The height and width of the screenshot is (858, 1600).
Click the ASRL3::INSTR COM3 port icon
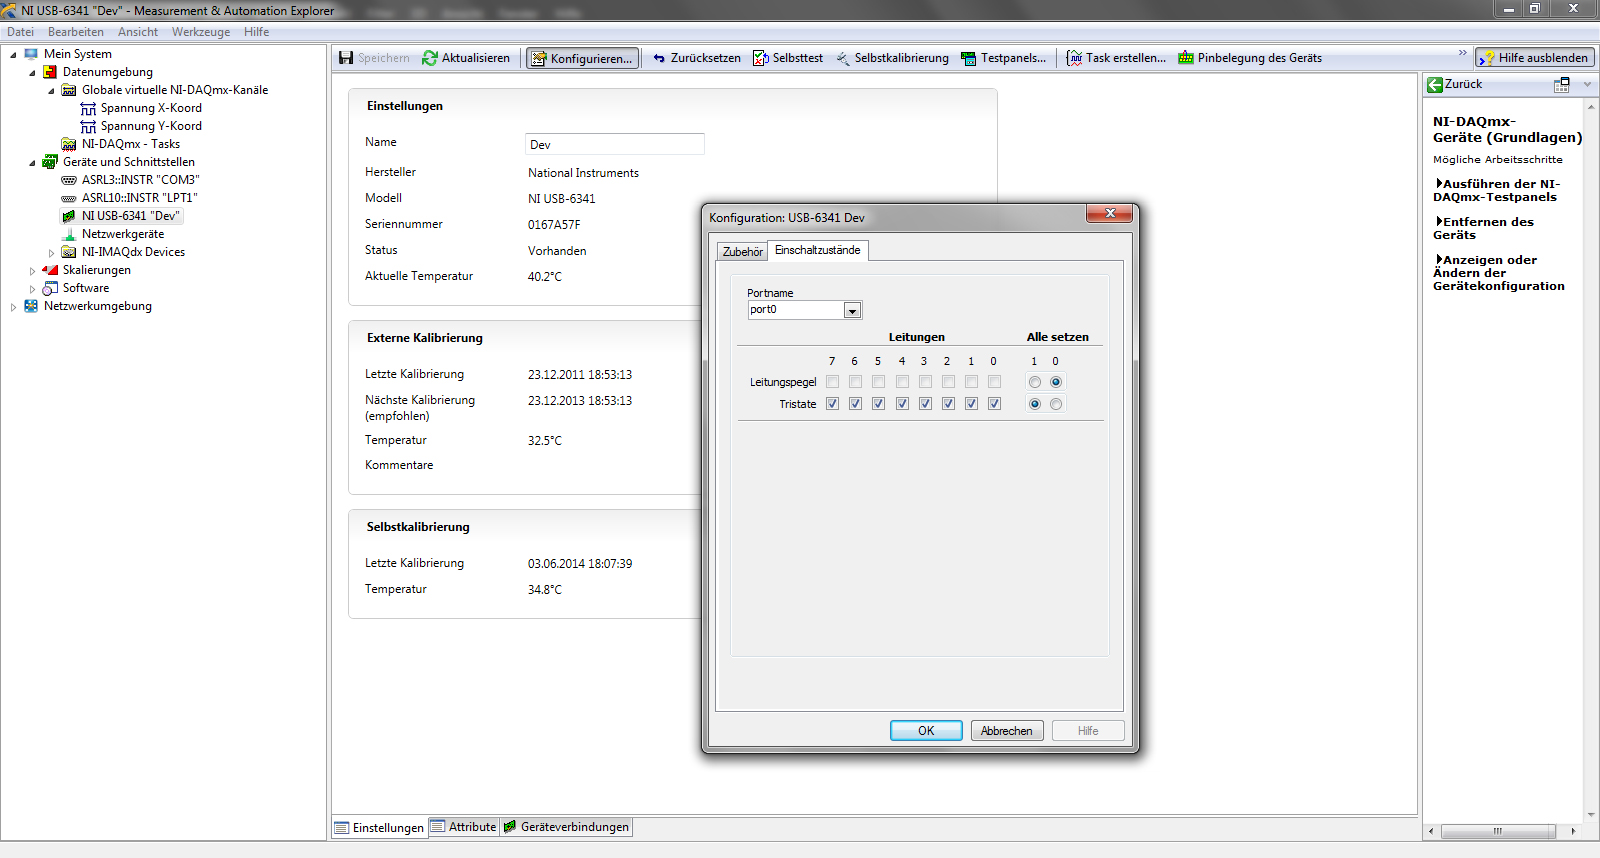point(69,180)
